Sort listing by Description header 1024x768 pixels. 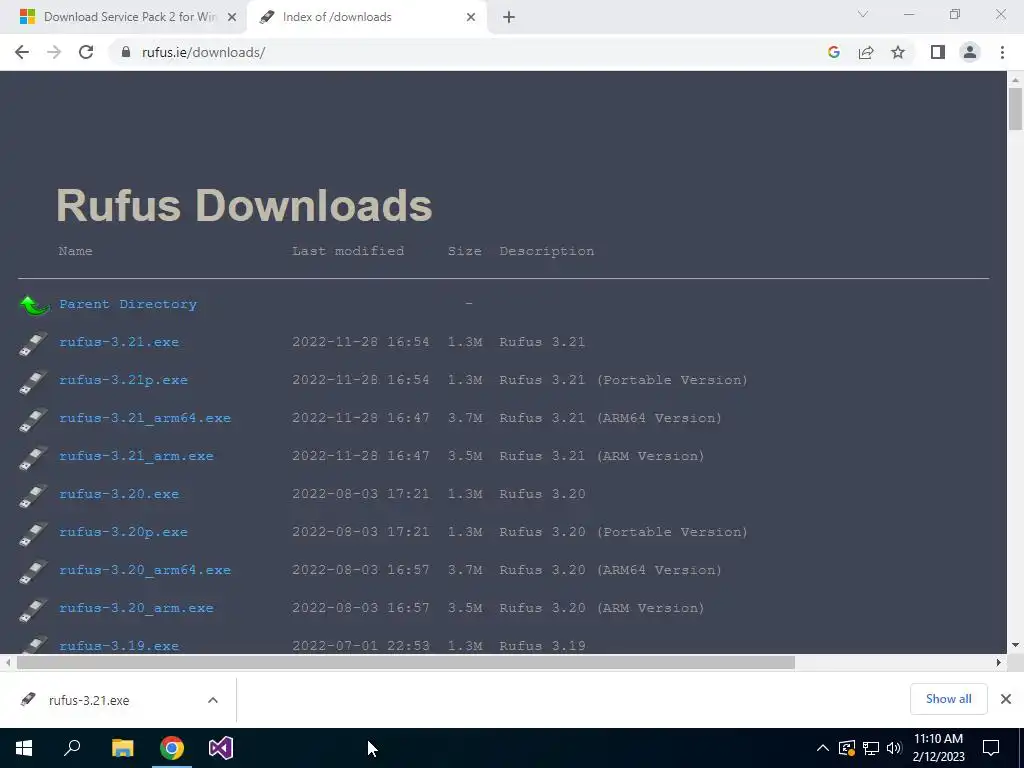tap(547, 251)
